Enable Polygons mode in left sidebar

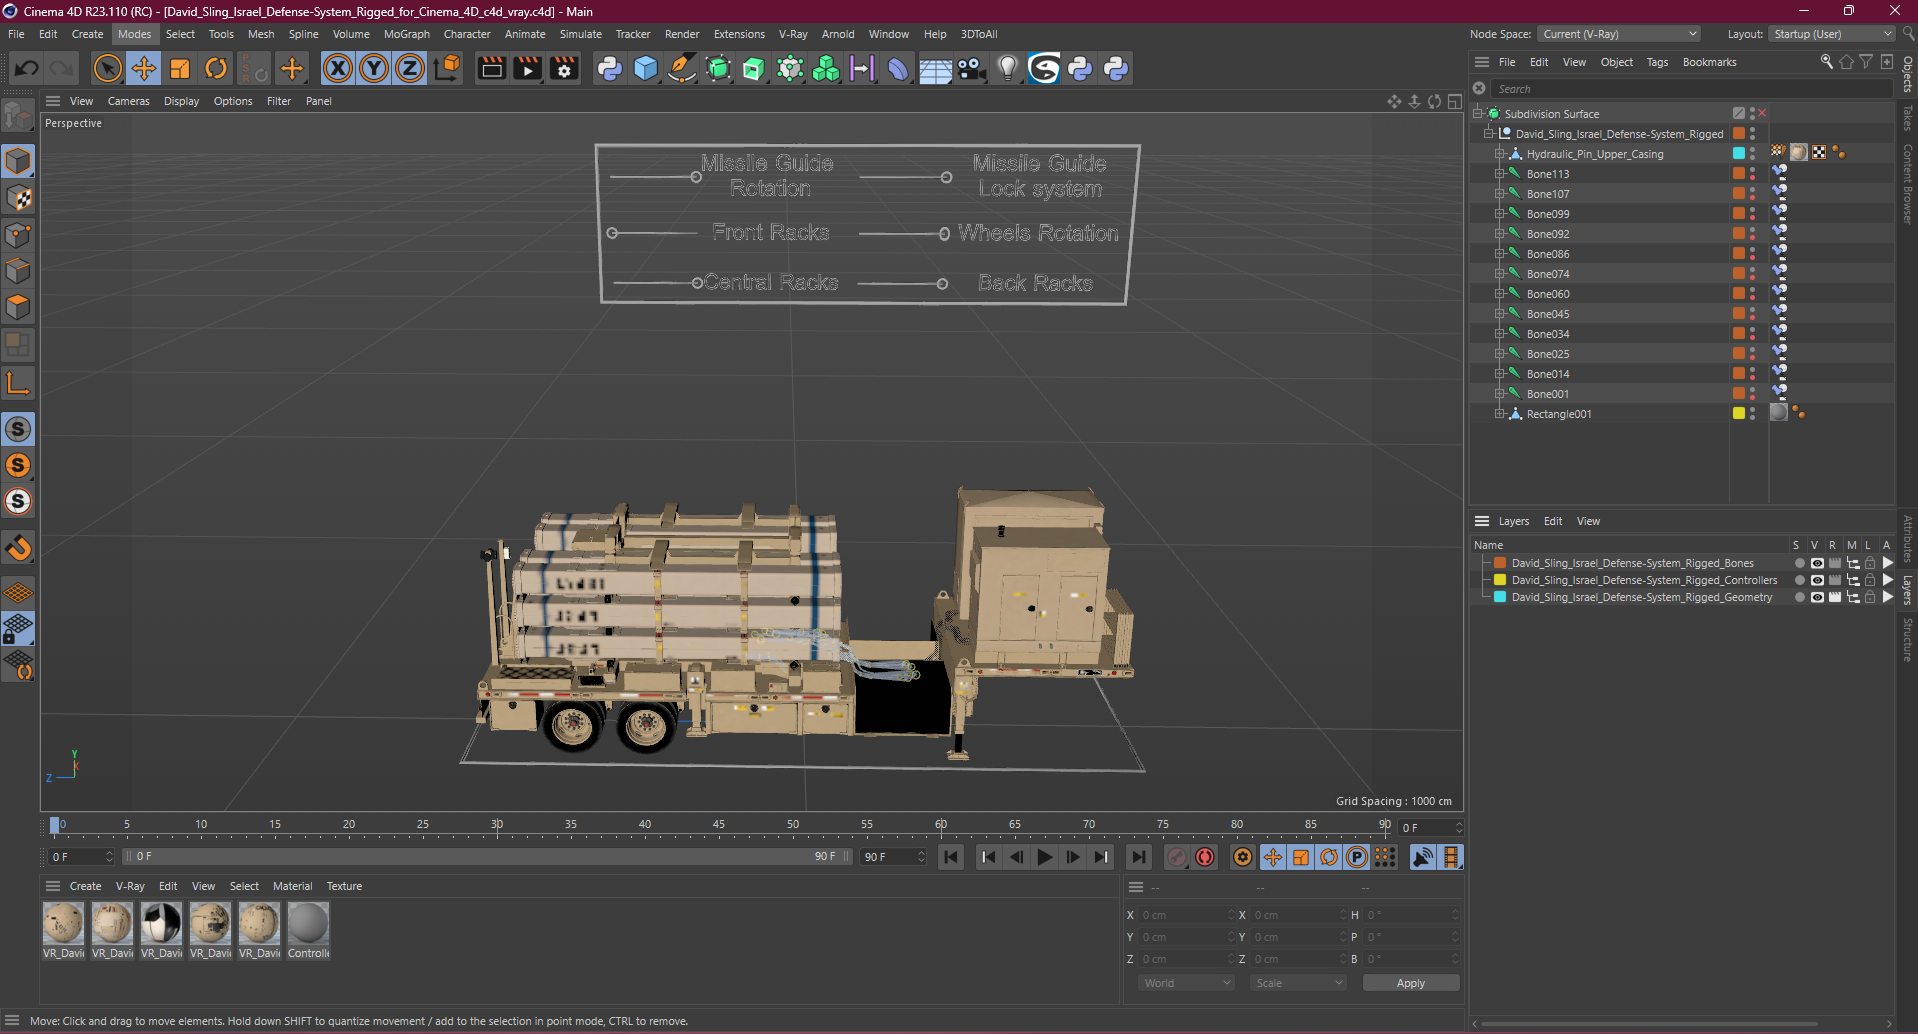[x=18, y=307]
